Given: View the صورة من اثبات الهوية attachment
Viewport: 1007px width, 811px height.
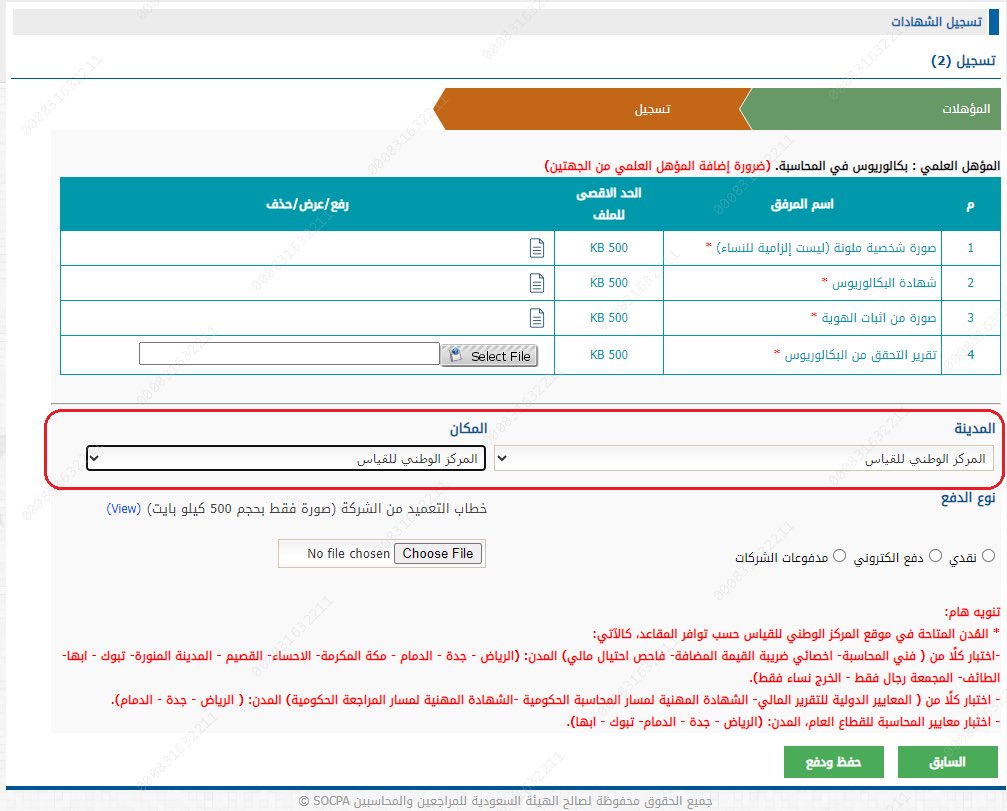Looking at the screenshot, I should point(537,317).
